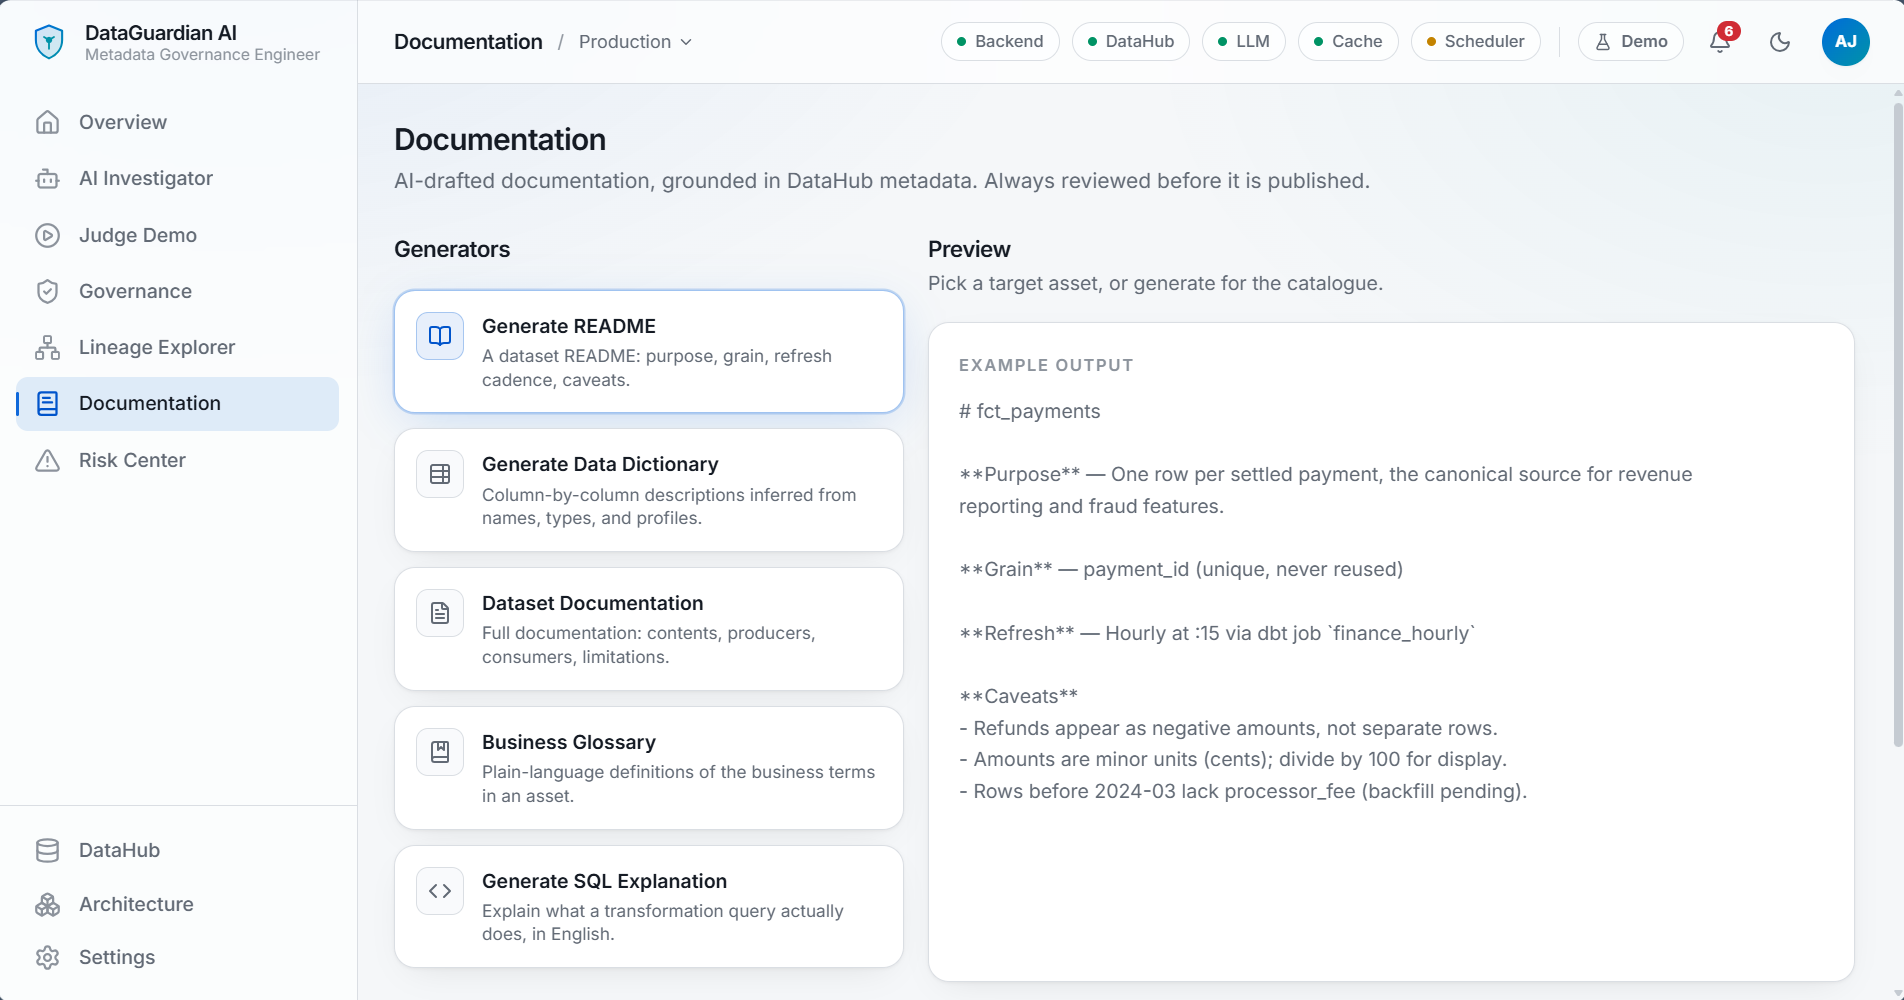Click the 'Metadata Governance Engineer' subtitle
This screenshot has height=1000, width=1904.
(x=202, y=55)
